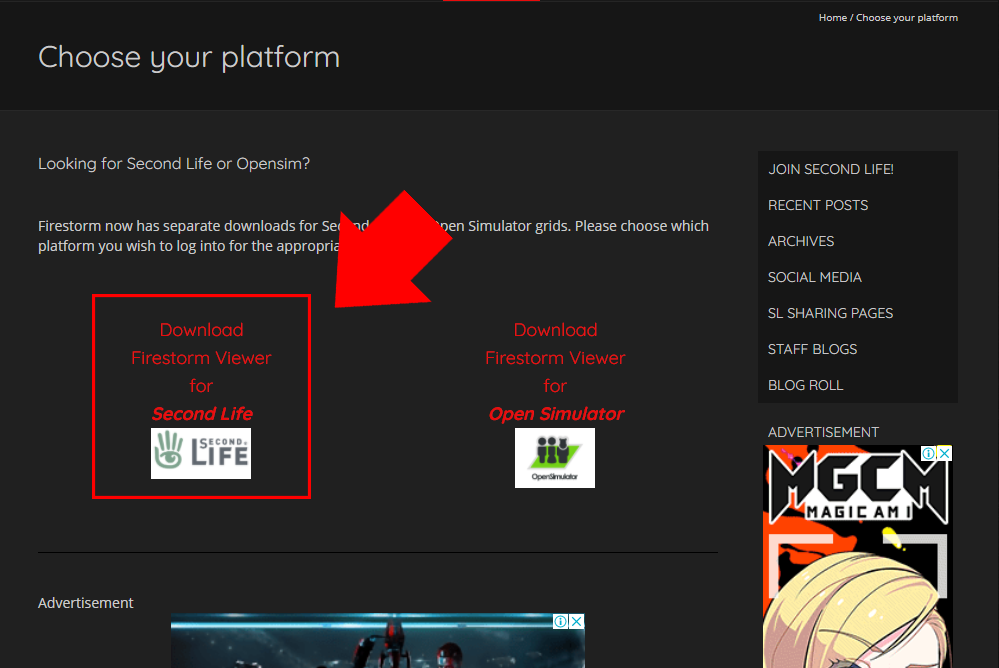The image size is (999, 668).
Task: Select SOCIAL MEDIA in the sidebar
Action: click(x=814, y=277)
